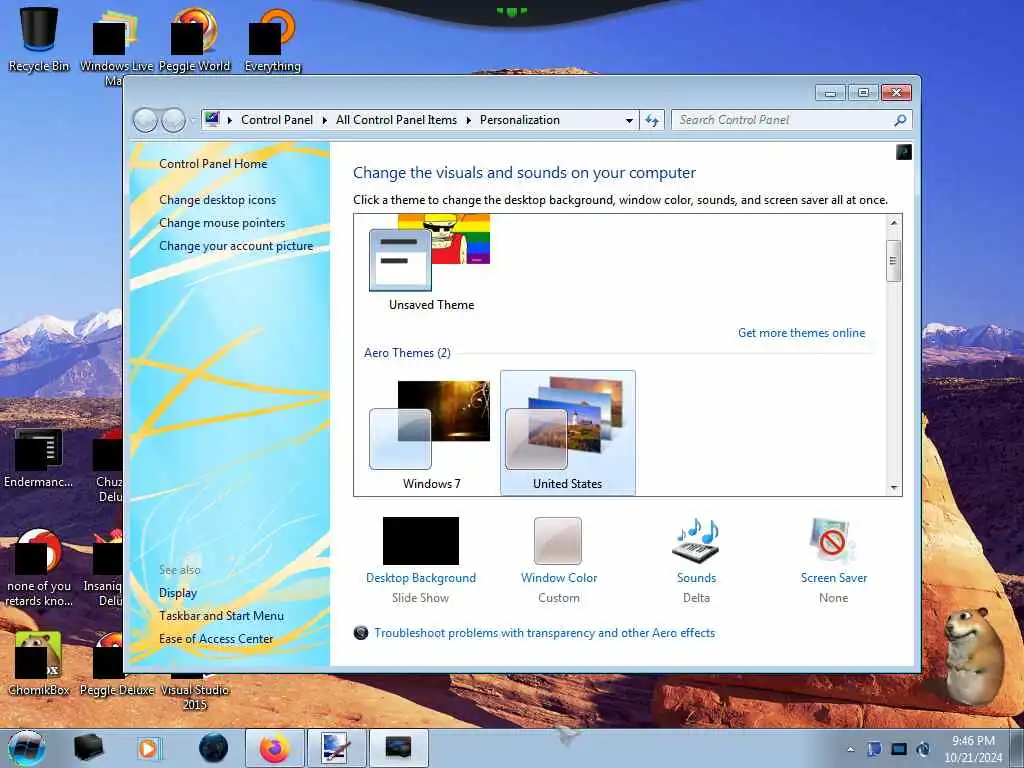Viewport: 1024px width, 768px height.
Task: Refresh the Control Panel address bar
Action: [x=652, y=120]
